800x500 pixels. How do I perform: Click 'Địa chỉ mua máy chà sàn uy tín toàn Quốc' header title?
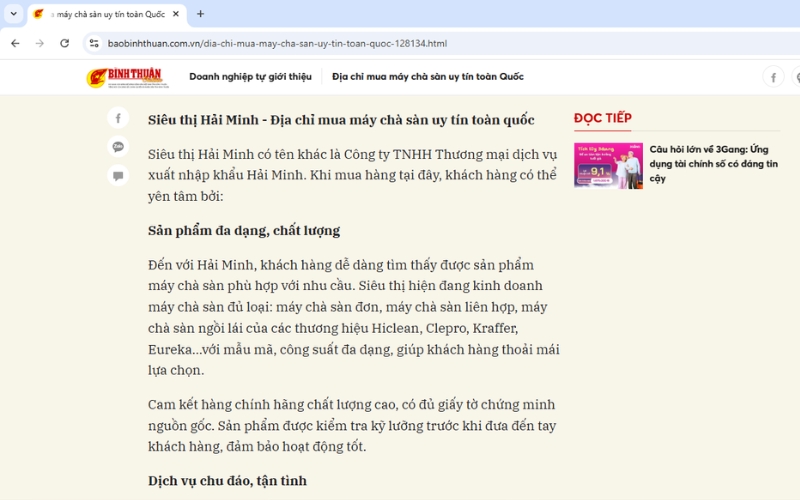[428, 77]
